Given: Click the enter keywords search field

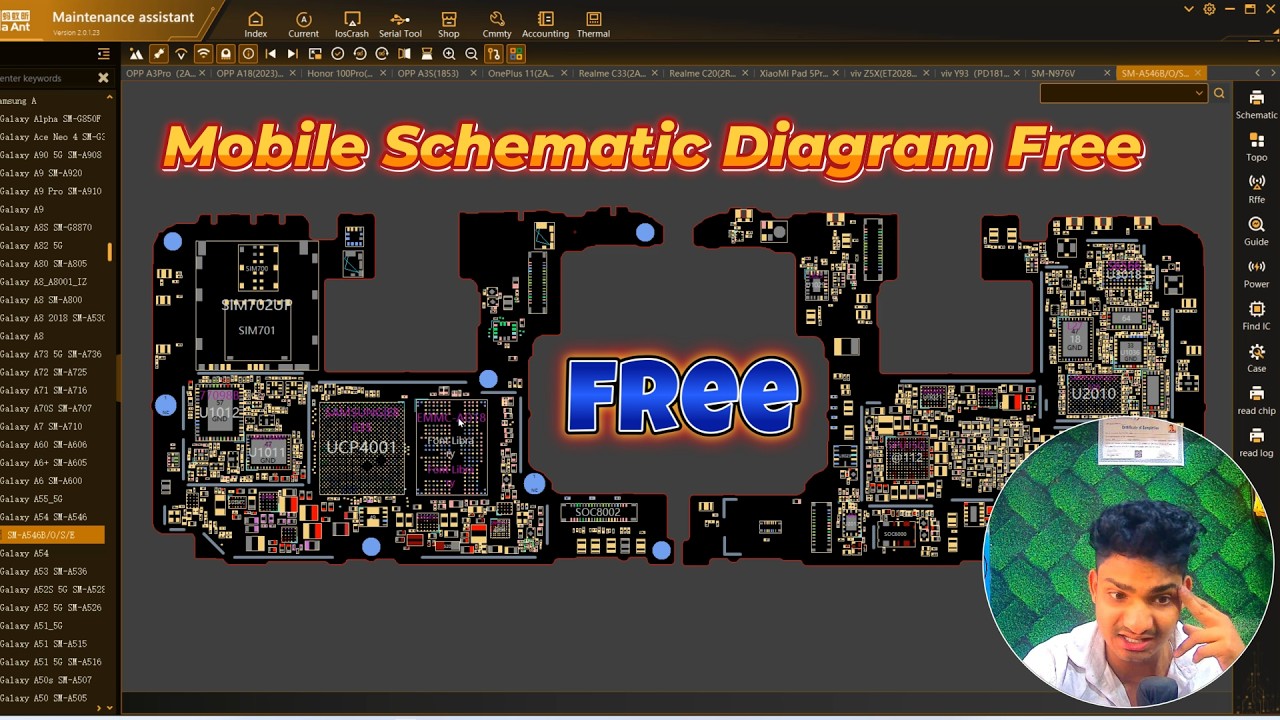Looking at the screenshot, I should [x=46, y=78].
